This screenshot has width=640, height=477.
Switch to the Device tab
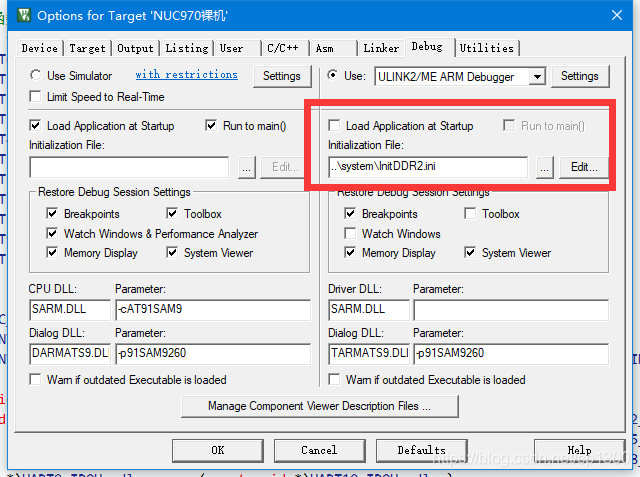pos(40,48)
